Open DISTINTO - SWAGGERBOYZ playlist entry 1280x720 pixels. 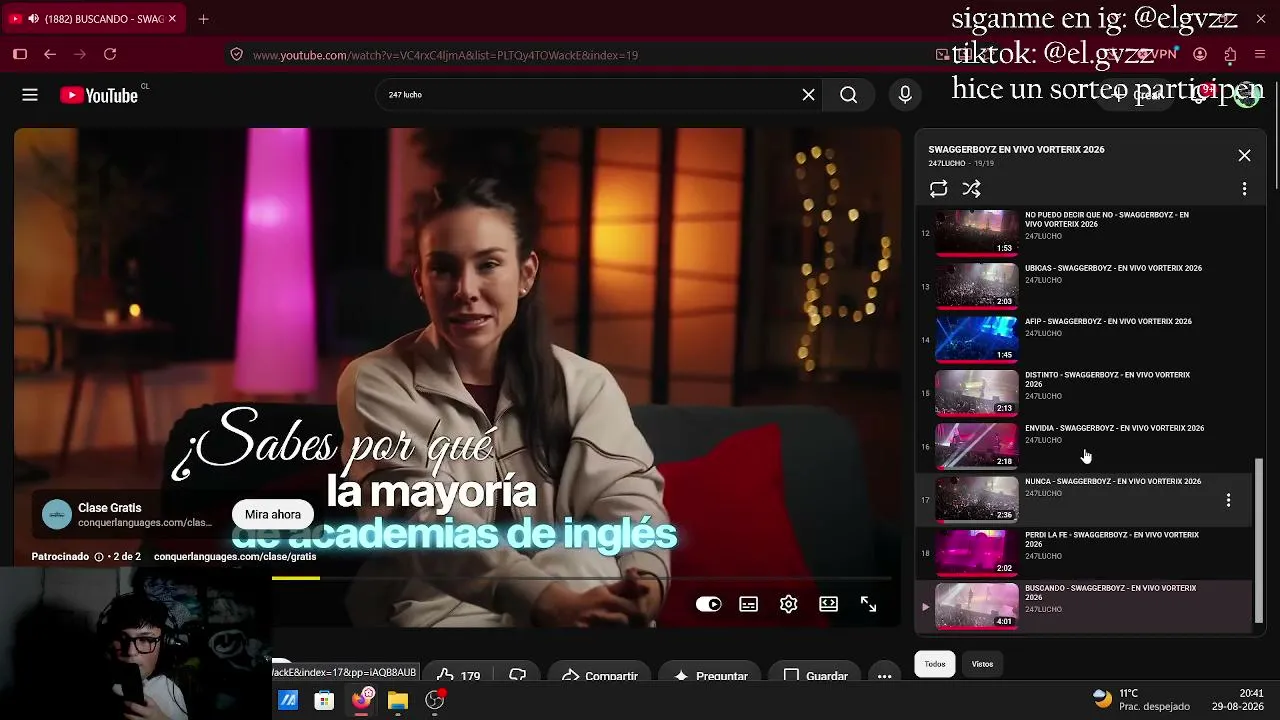coord(1085,393)
